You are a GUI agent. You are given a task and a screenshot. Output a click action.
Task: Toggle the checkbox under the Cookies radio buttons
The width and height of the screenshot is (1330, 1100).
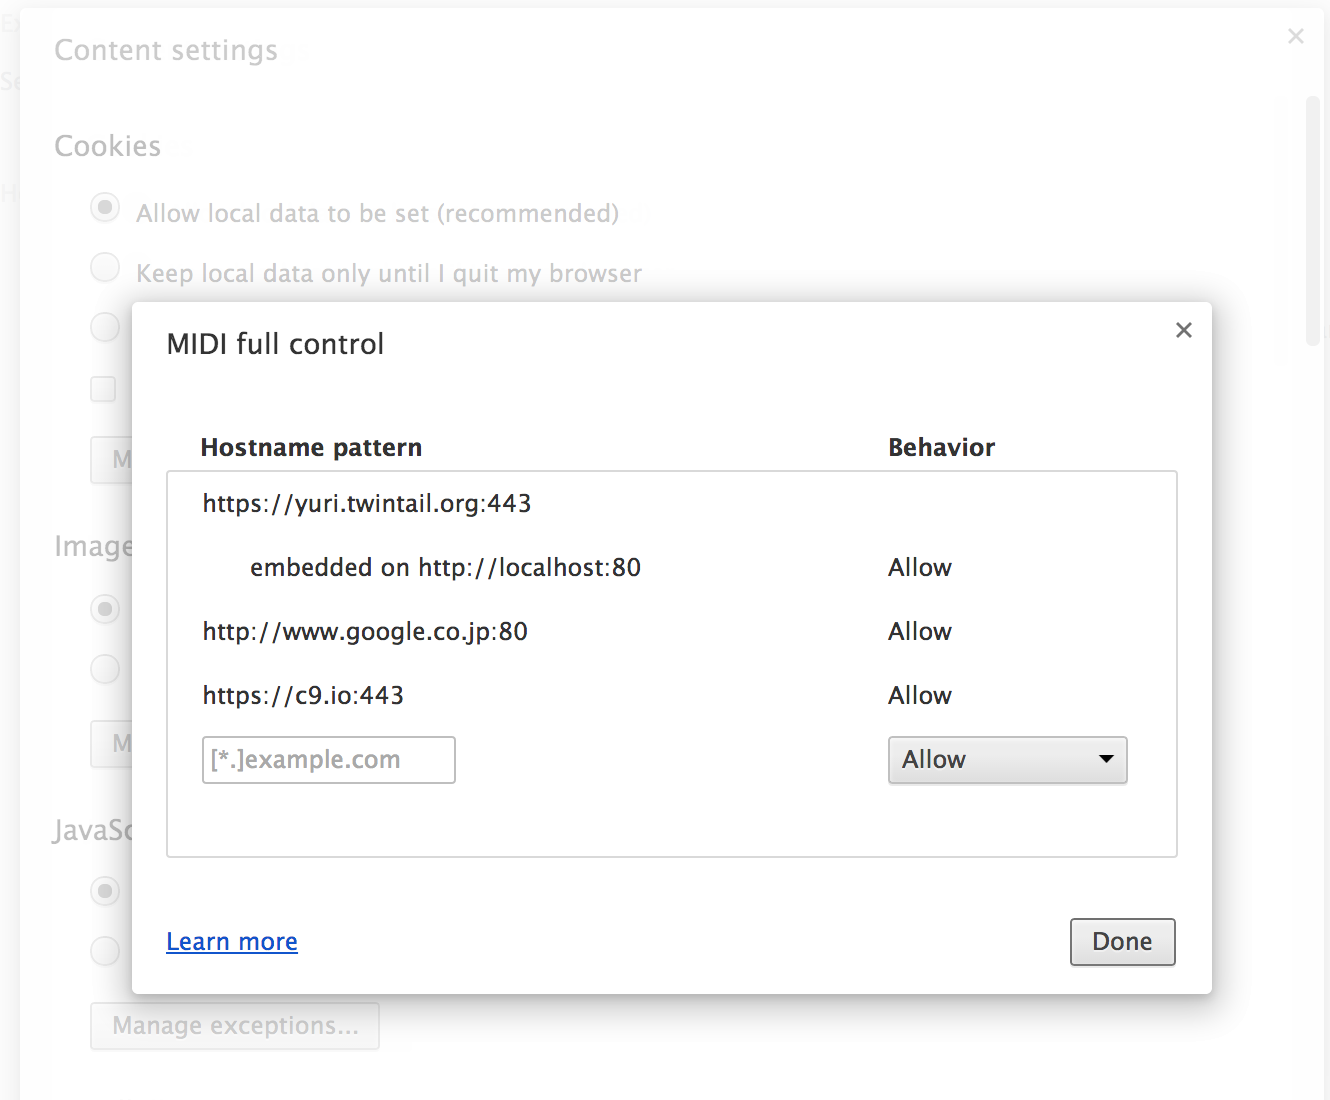pyautogui.click(x=103, y=389)
